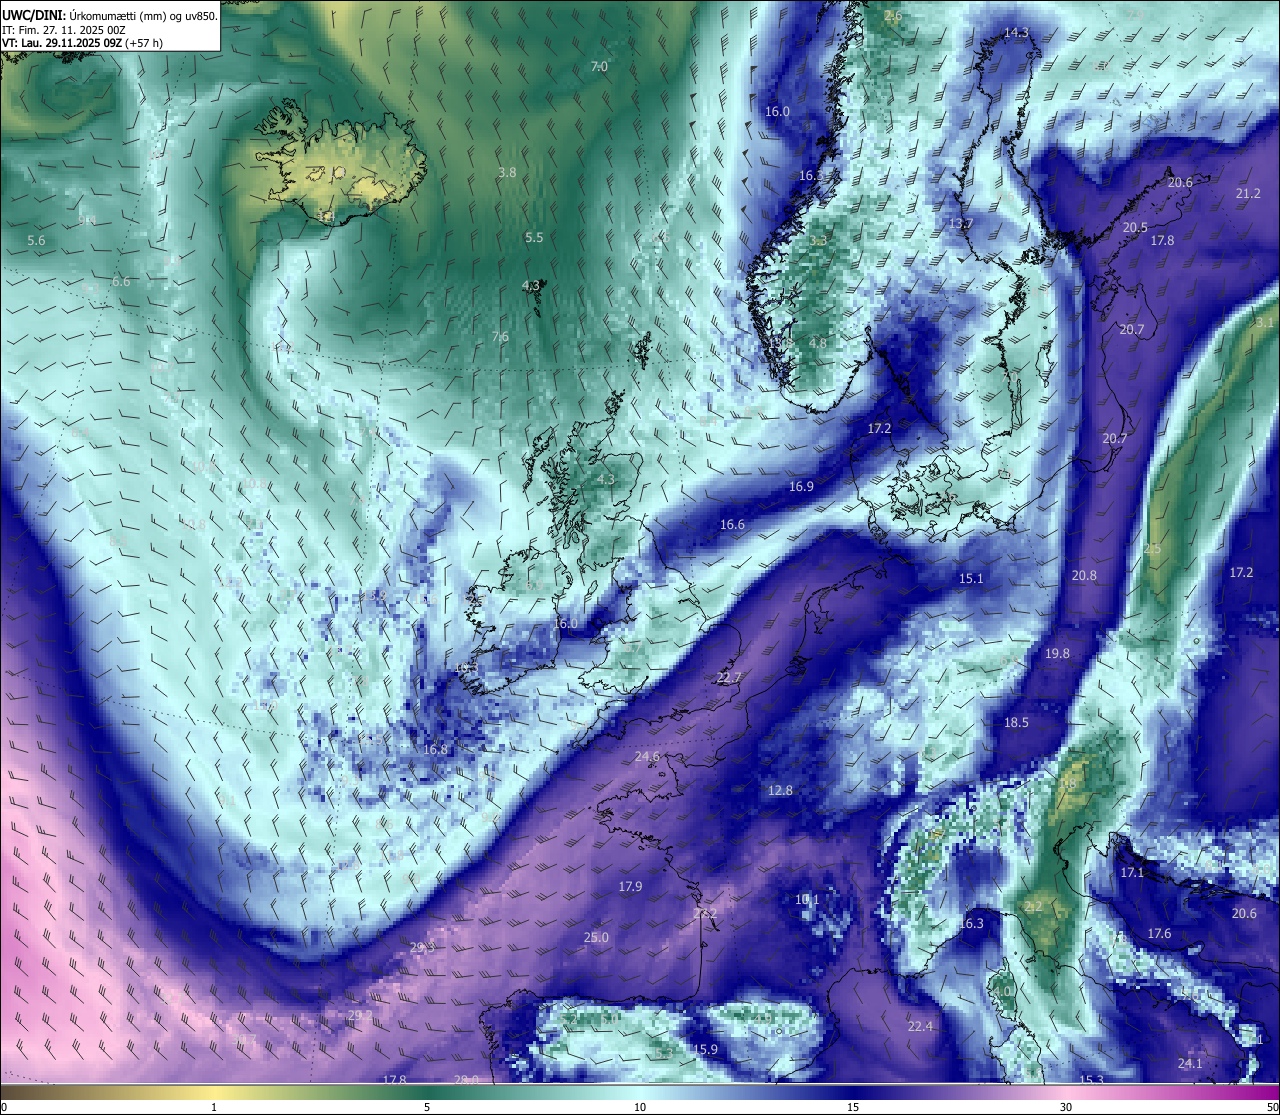Click the map value 20.5
Screen dimensions: 1280x1115
[1135, 228]
